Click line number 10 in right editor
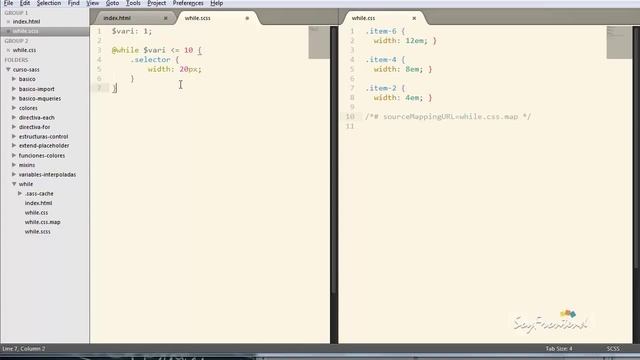Image resolution: width=640 pixels, height=360 pixels. [x=350, y=117]
